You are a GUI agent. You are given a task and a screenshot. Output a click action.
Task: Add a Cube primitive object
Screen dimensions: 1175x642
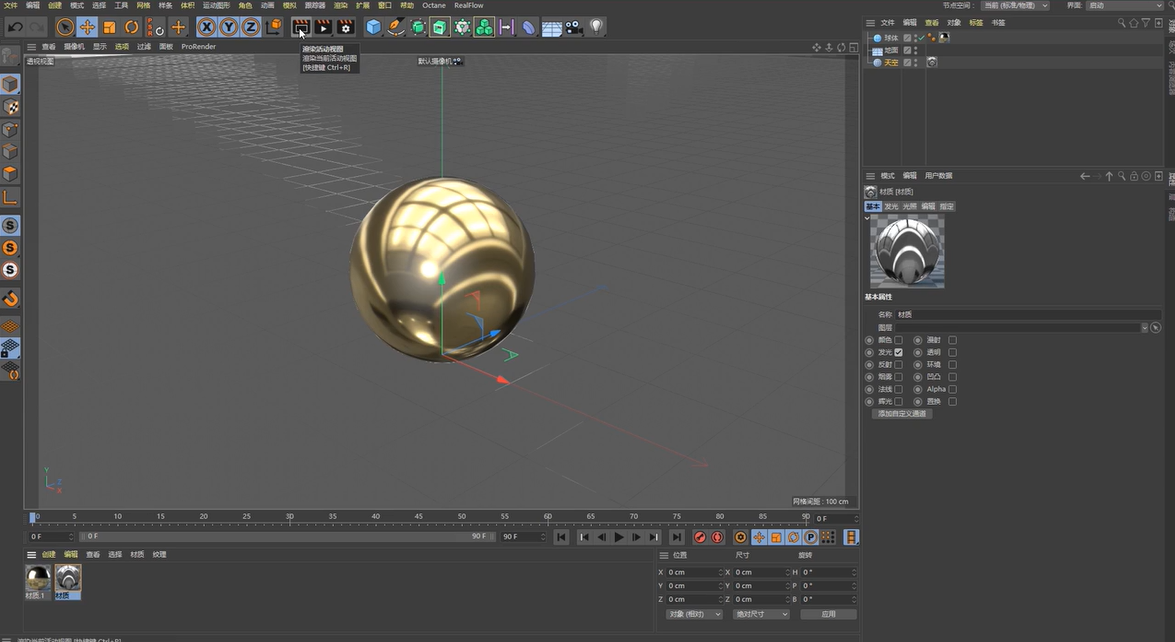click(373, 28)
